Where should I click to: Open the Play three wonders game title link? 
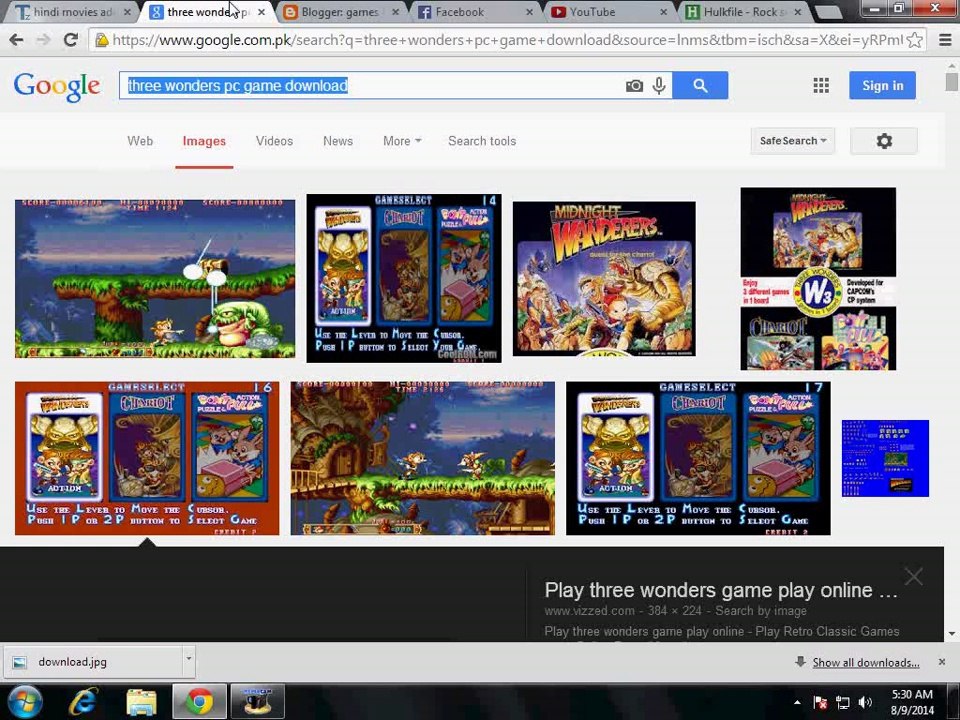pyautogui.click(x=721, y=590)
